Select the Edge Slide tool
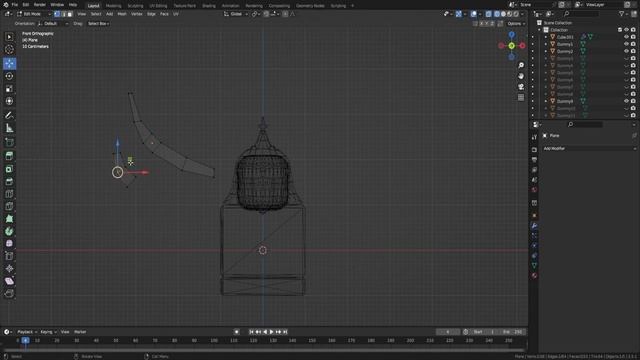The width and height of the screenshot is (640, 360). (x=9, y=256)
